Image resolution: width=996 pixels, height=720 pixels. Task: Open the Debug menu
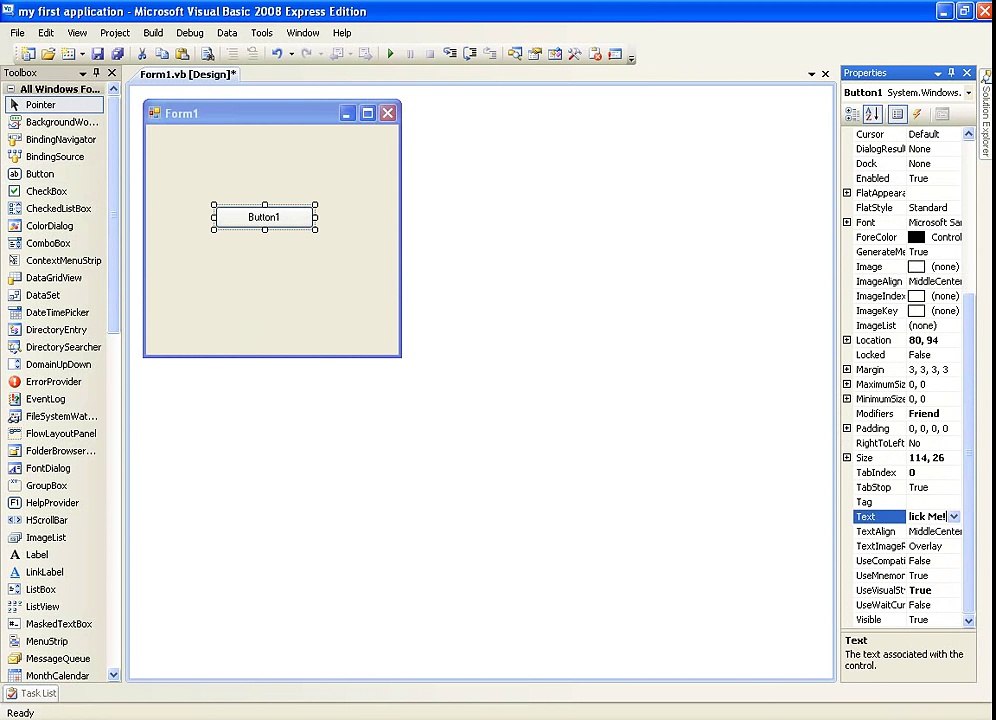coord(189,33)
